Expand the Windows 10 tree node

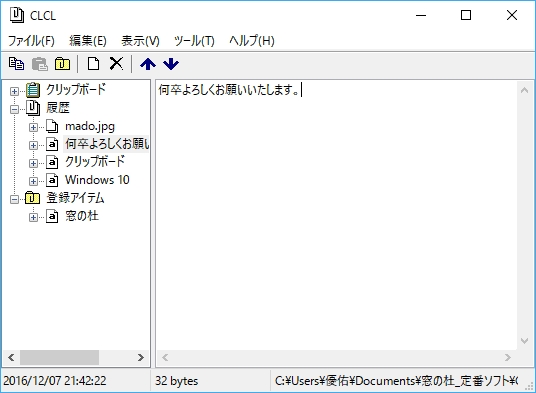33,181
